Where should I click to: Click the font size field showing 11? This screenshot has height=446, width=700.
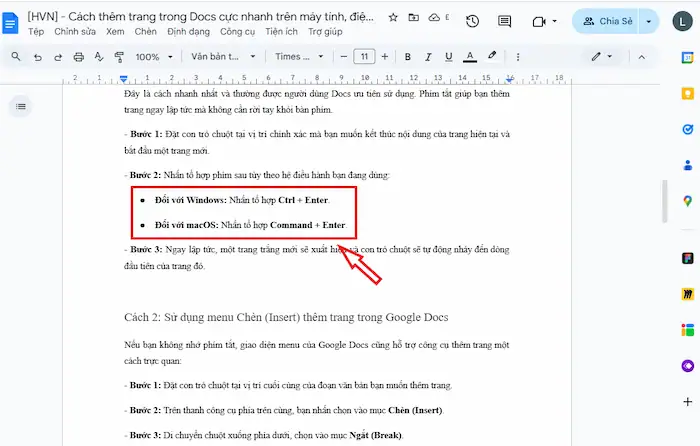(x=364, y=57)
